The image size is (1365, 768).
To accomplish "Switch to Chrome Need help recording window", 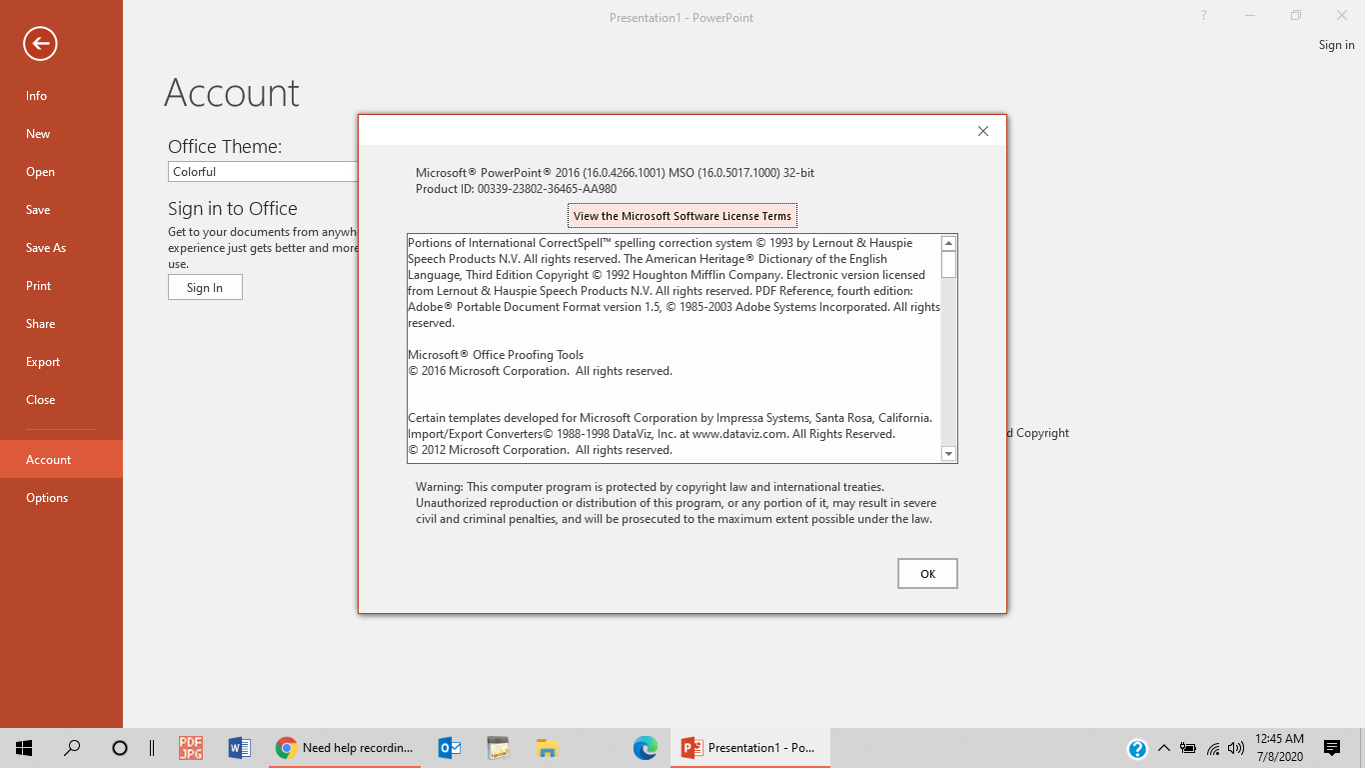I will [x=346, y=748].
